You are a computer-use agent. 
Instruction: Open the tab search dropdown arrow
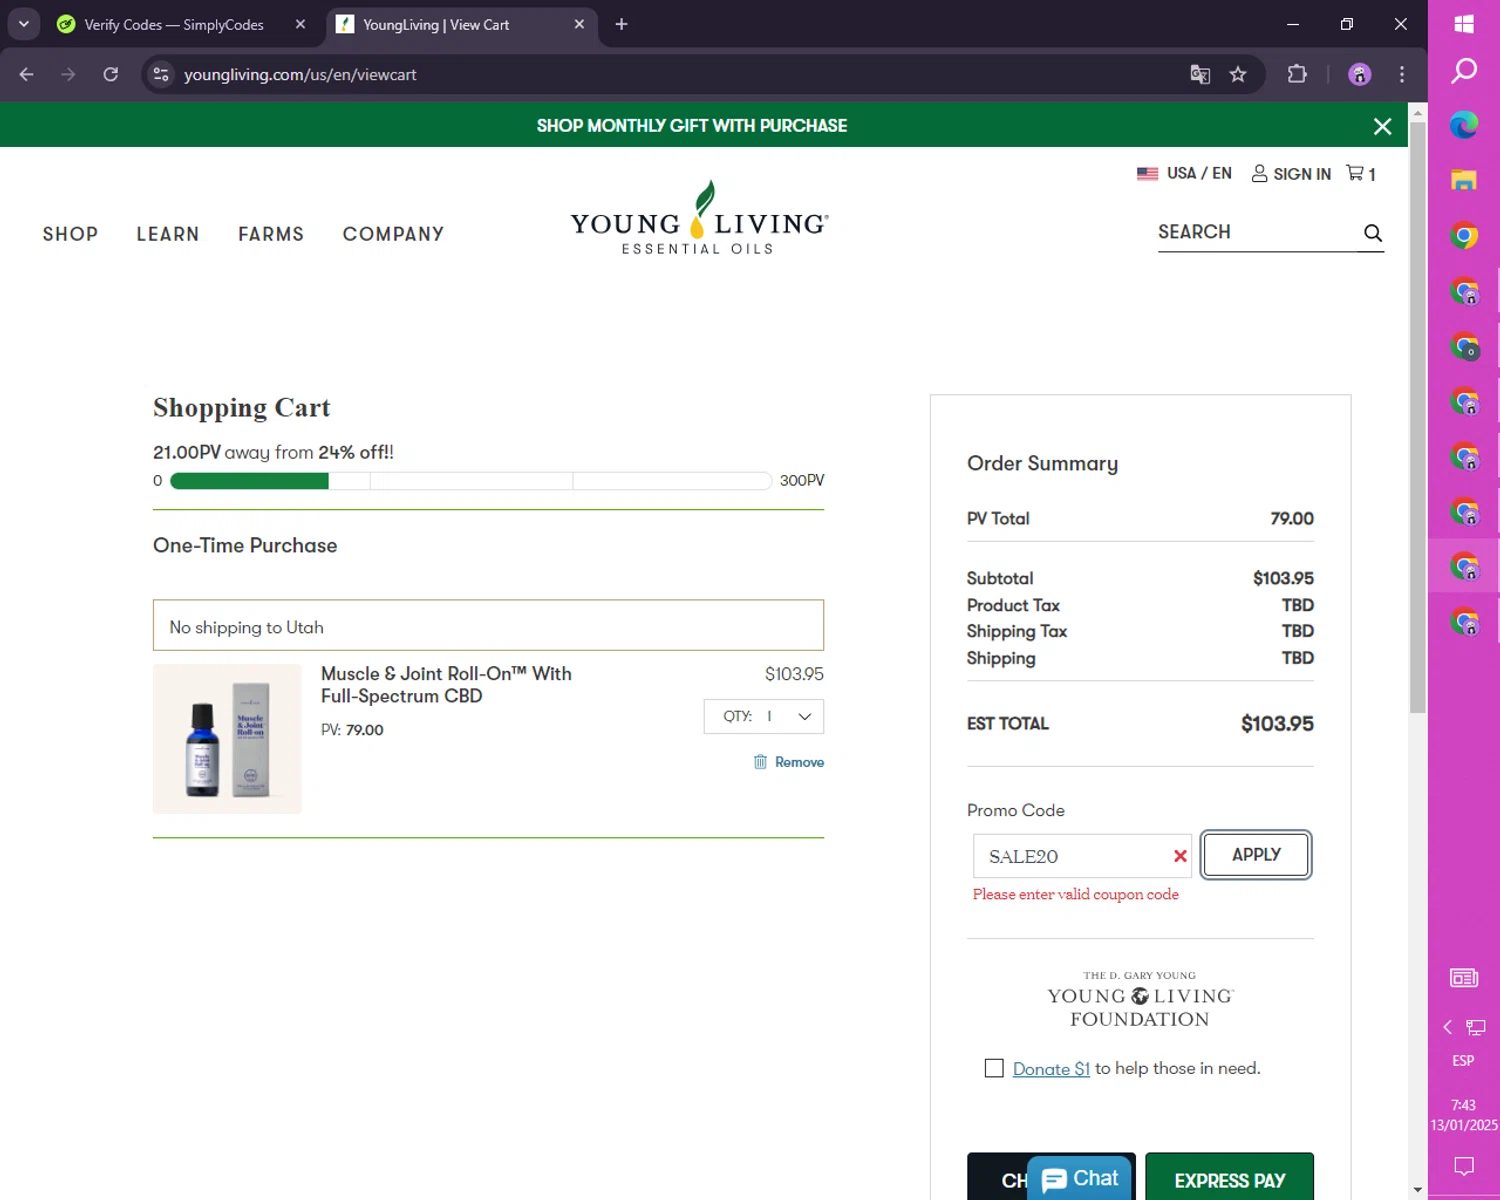pos(23,24)
